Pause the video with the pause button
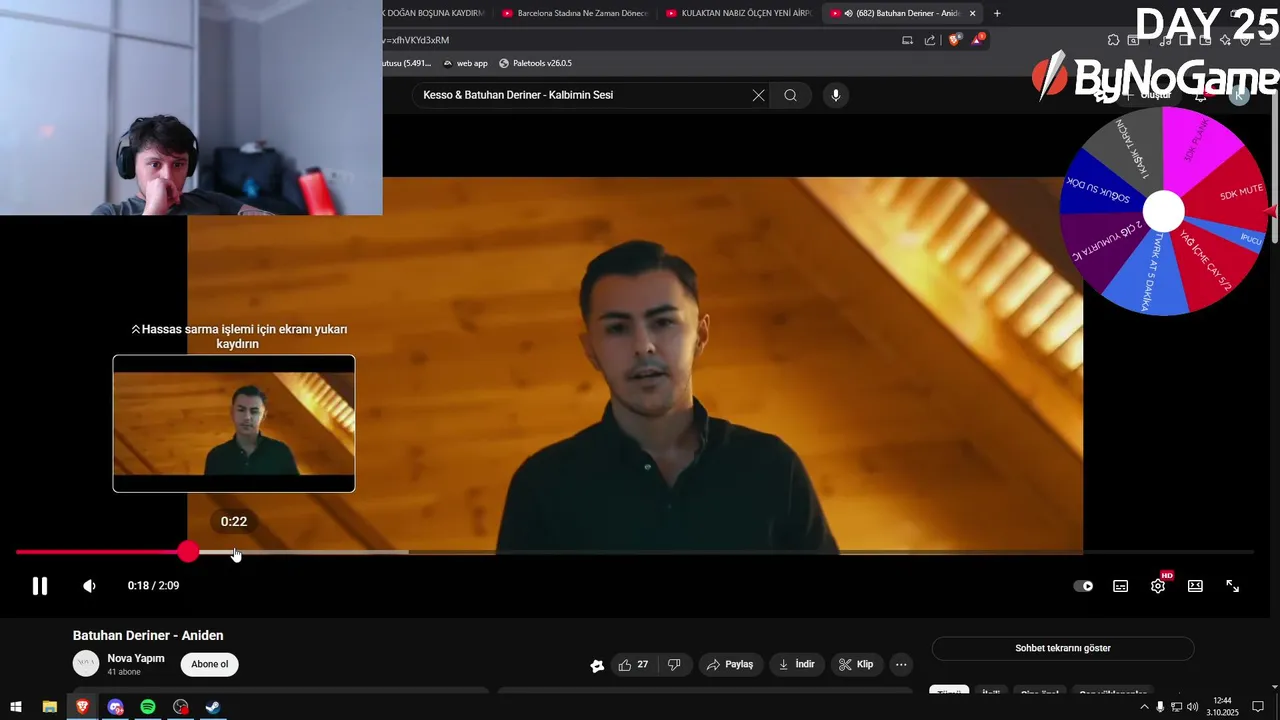This screenshot has height=720, width=1280. [40, 586]
